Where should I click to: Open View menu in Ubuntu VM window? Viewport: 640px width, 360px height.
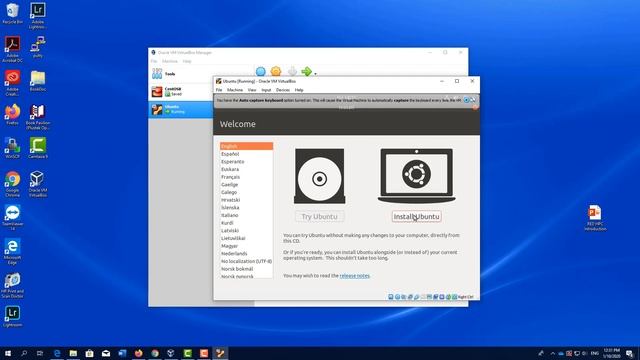tap(252, 90)
